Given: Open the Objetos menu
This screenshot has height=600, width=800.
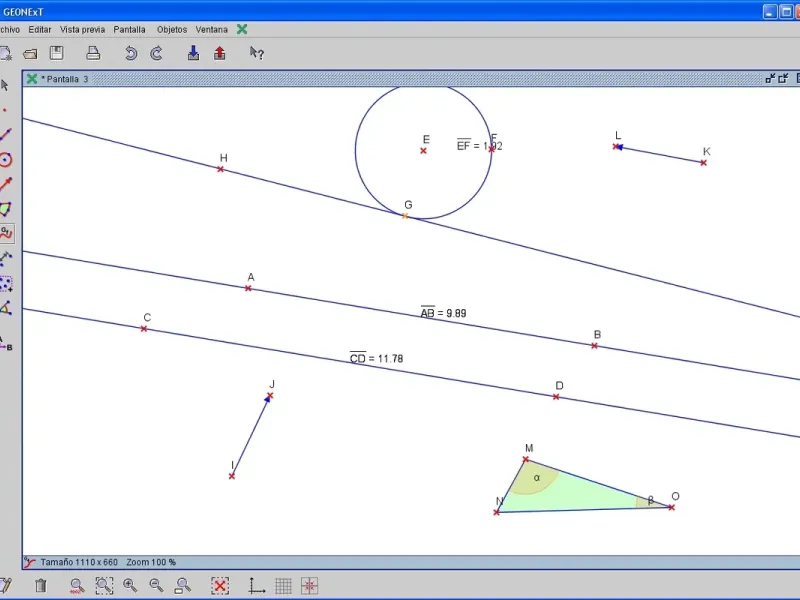Looking at the screenshot, I should 172,30.
